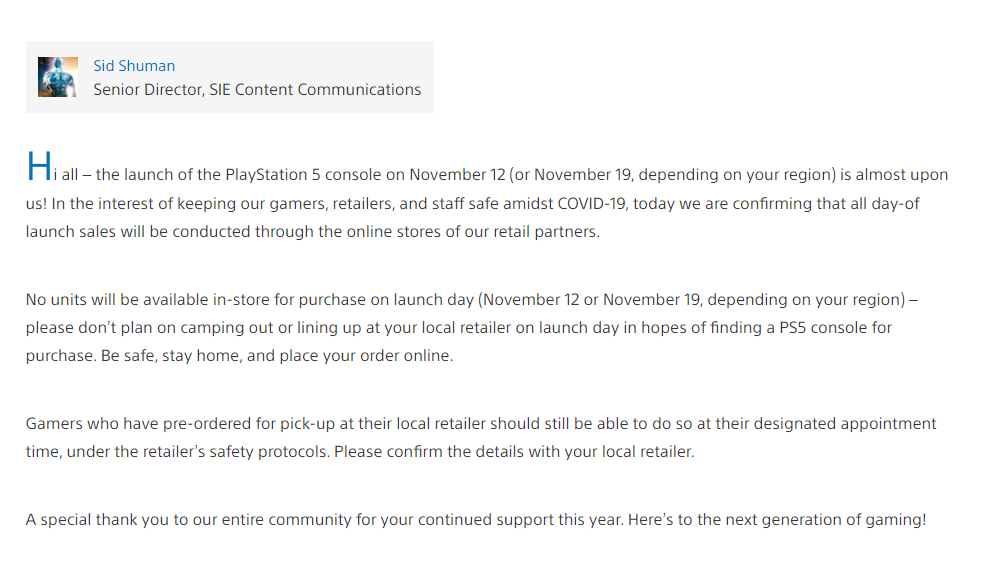Click the phrase "No units will be available"

(x=117, y=300)
